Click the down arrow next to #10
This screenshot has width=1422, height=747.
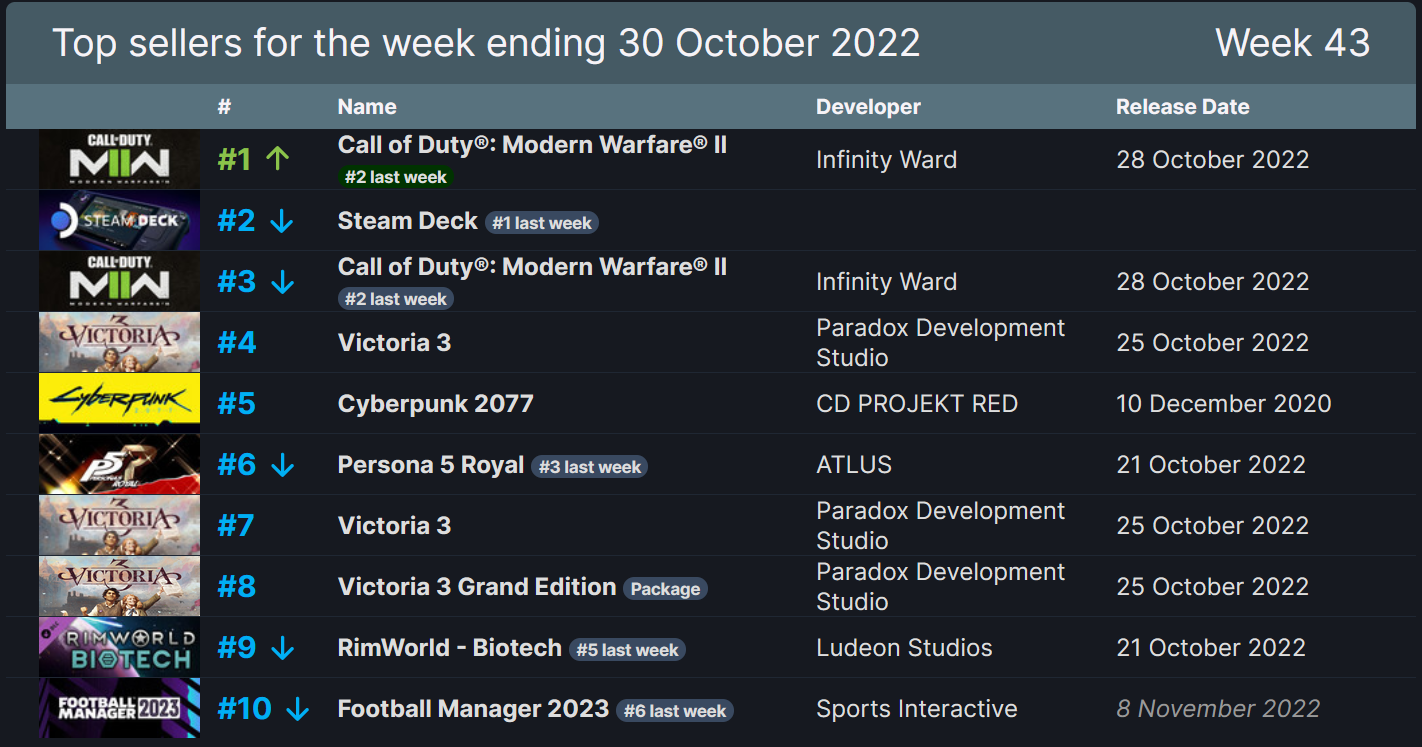coord(297,709)
